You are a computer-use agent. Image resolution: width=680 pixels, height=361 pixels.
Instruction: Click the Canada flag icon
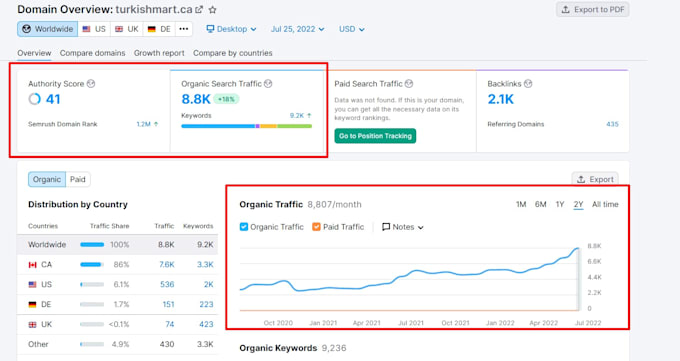pyautogui.click(x=33, y=265)
